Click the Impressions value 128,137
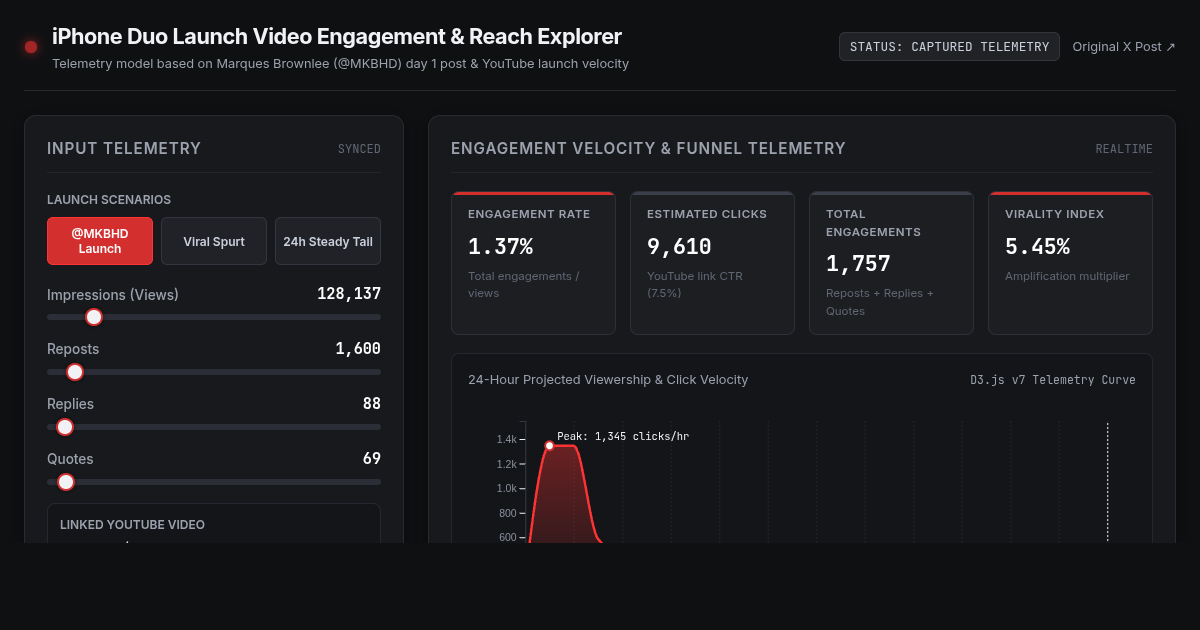 (349, 294)
